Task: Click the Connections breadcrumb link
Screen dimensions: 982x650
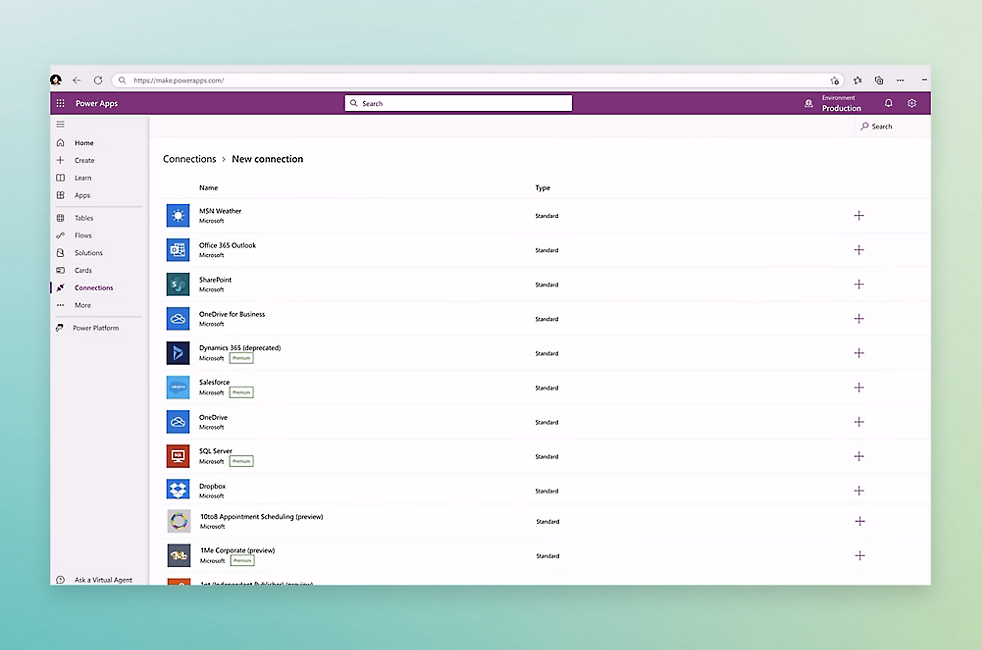Action: [189, 159]
